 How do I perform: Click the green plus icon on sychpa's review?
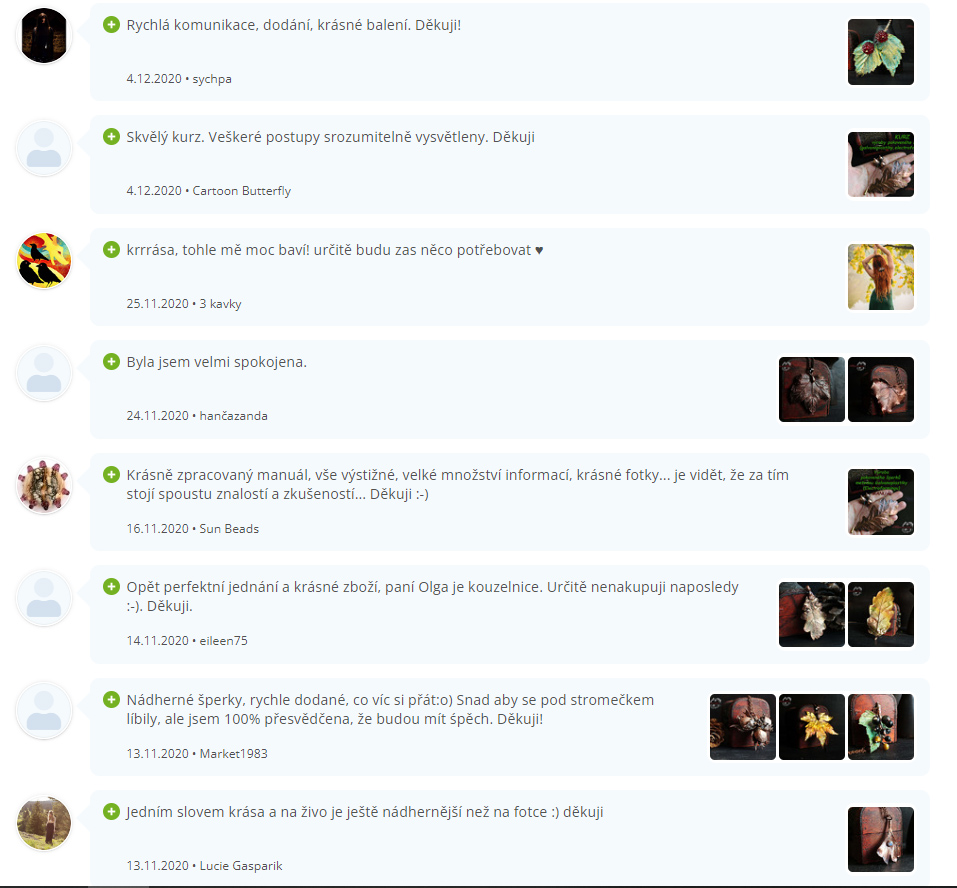111,25
